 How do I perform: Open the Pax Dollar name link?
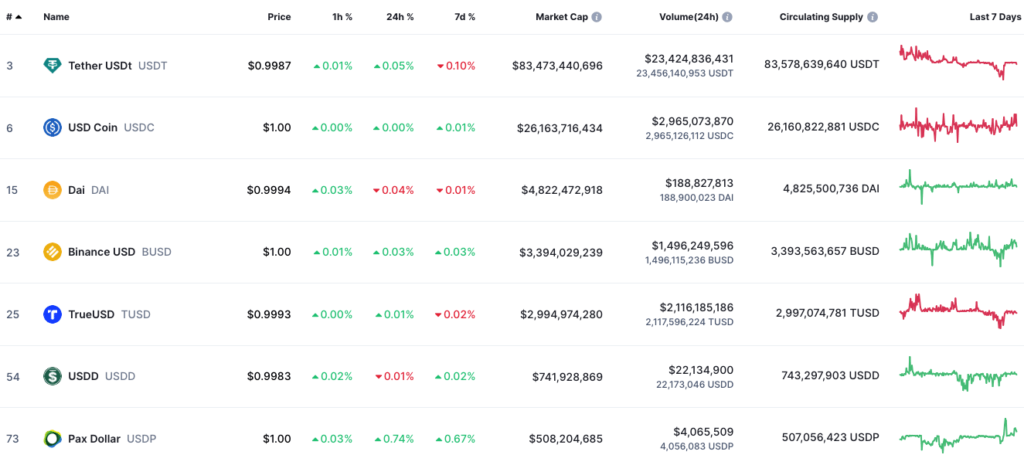(98, 438)
